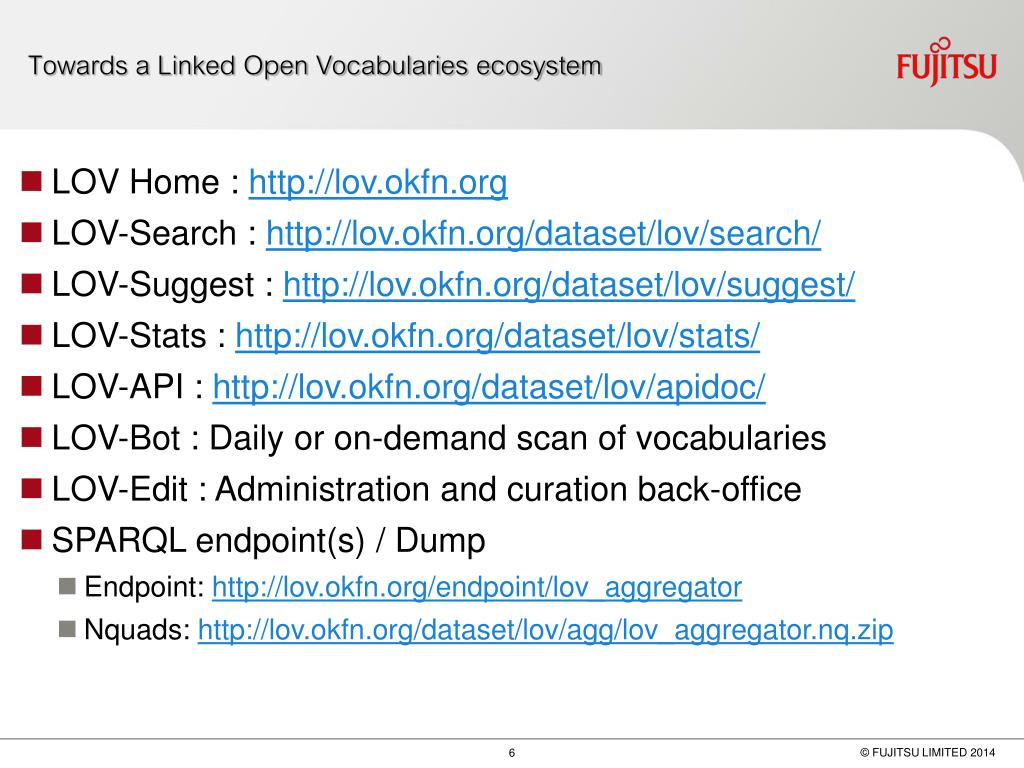Click the Fujitsu logo
This screenshot has height=768, width=1024.
(946, 63)
